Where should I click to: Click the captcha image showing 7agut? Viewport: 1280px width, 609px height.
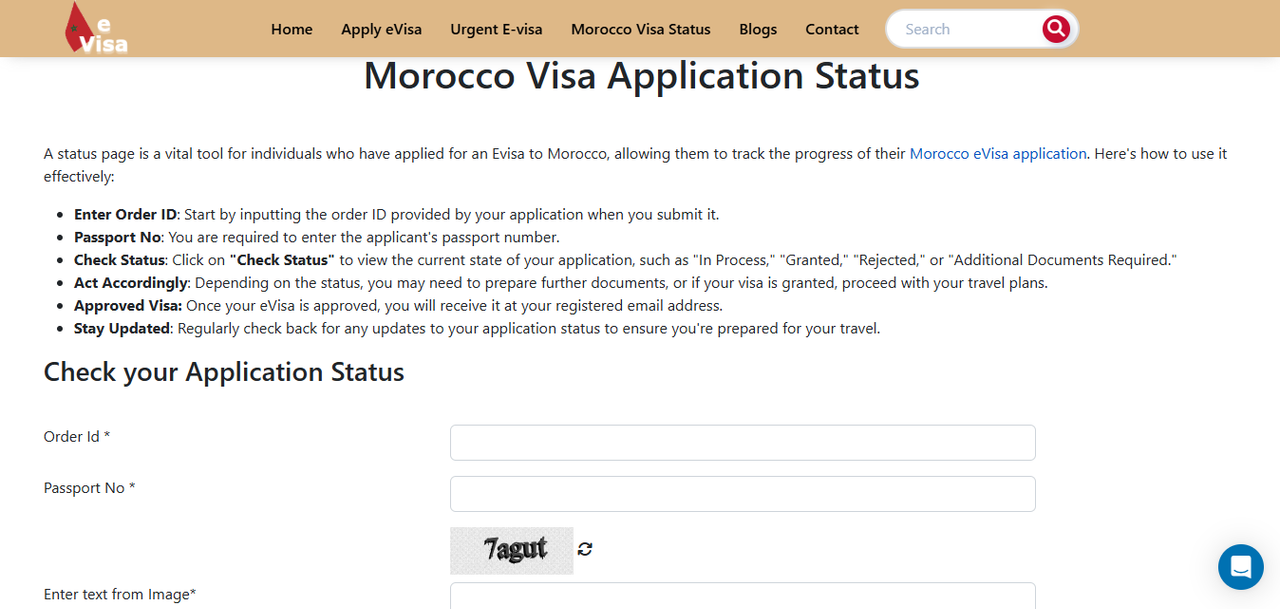512,550
